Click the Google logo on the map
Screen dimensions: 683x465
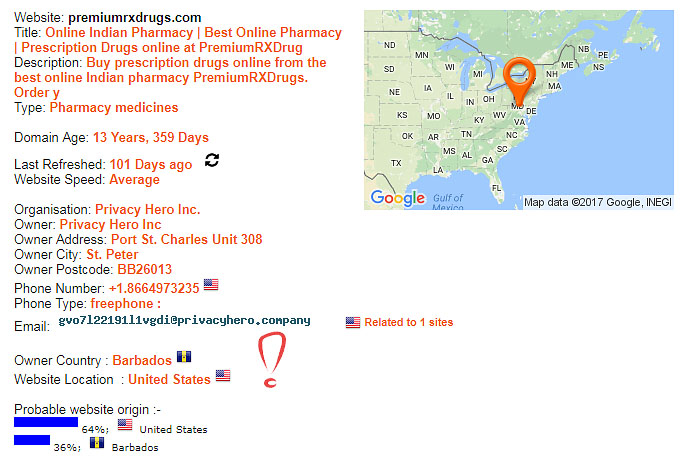(x=398, y=198)
